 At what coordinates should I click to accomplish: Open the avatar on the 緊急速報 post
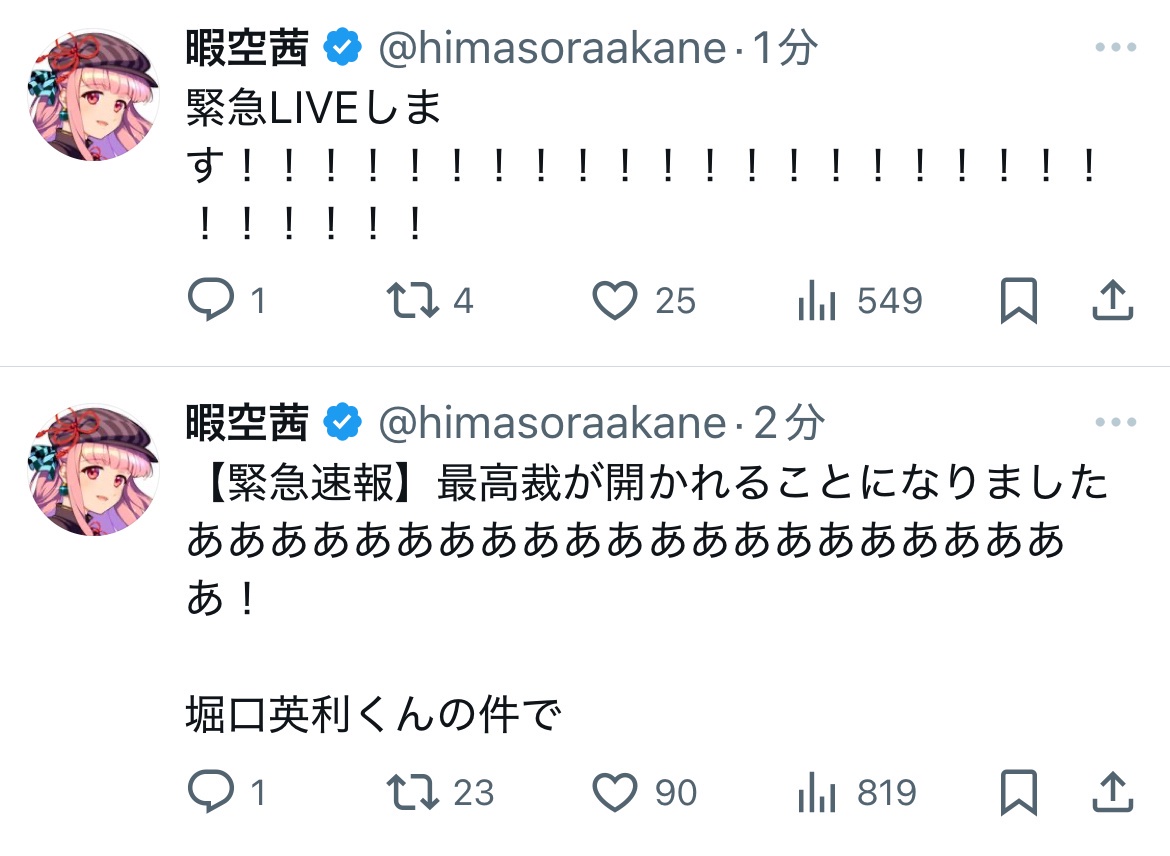pyautogui.click(x=93, y=470)
